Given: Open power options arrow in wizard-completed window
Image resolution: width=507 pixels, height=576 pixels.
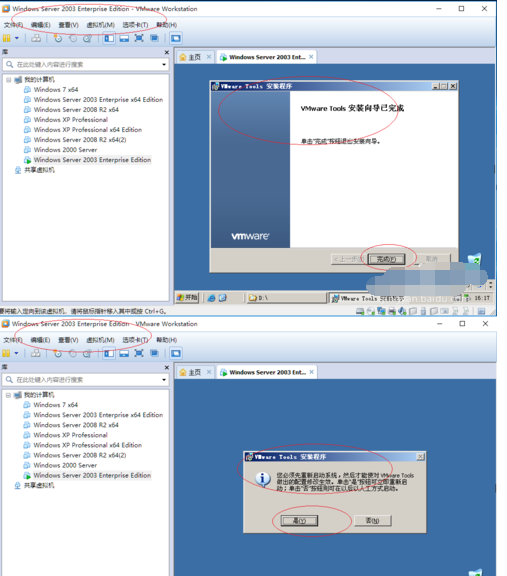Looking at the screenshot, I should click(x=17, y=38).
